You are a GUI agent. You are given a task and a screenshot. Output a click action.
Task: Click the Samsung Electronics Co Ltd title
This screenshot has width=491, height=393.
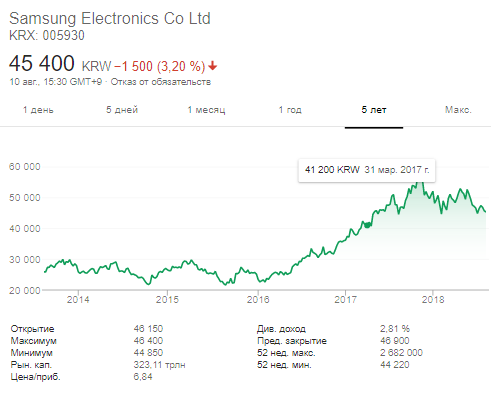coord(110,18)
